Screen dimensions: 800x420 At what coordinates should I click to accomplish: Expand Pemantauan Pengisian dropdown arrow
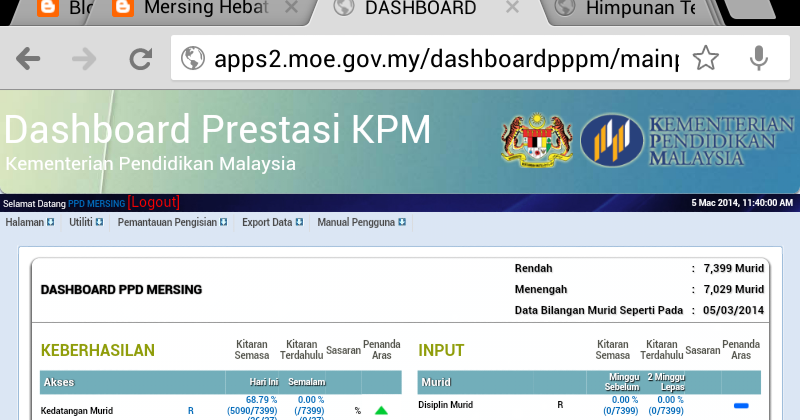(223, 222)
